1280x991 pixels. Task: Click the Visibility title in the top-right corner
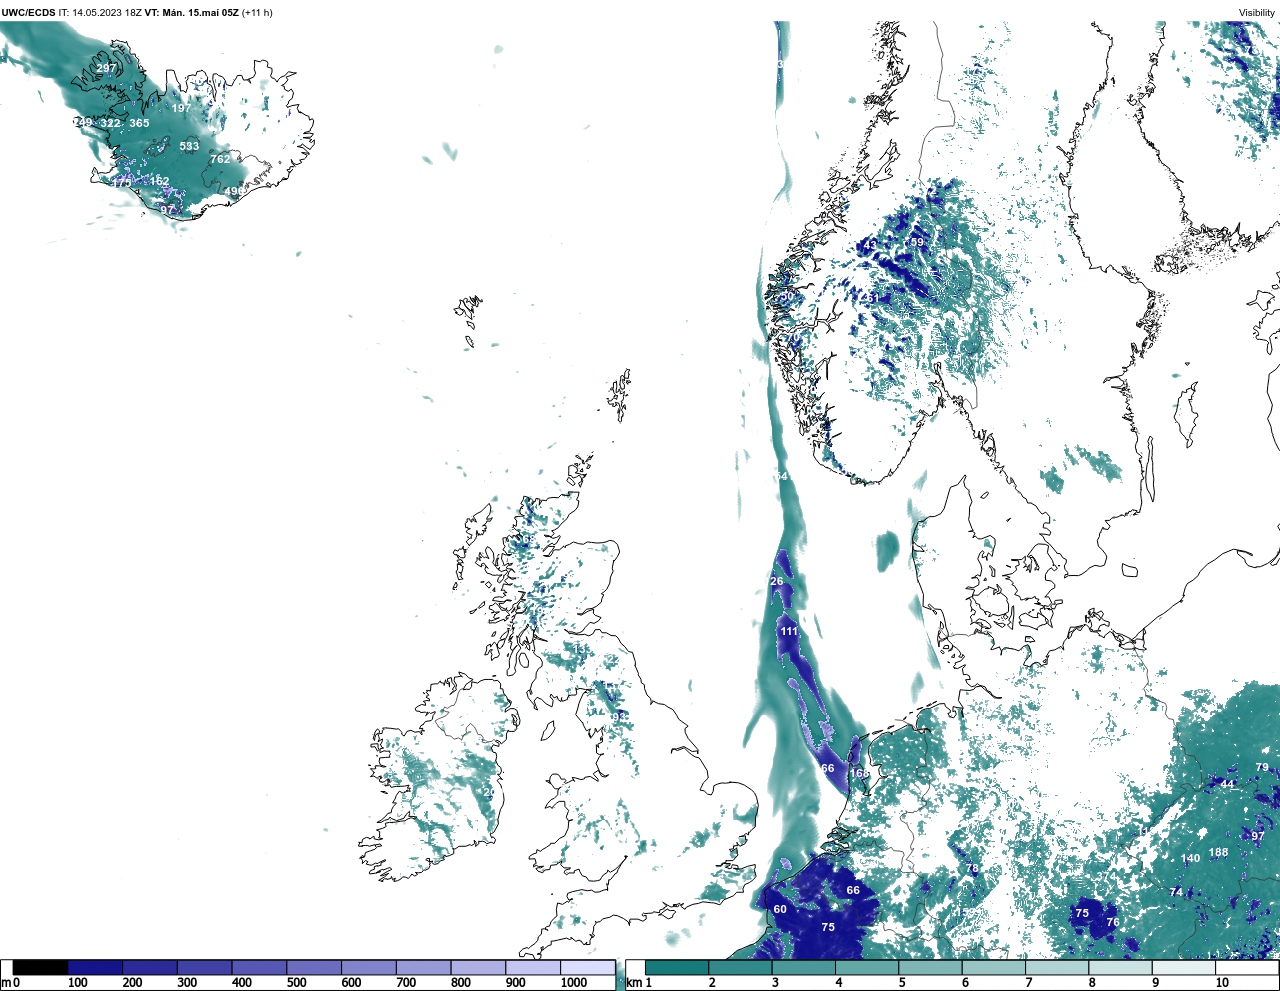click(x=1257, y=12)
